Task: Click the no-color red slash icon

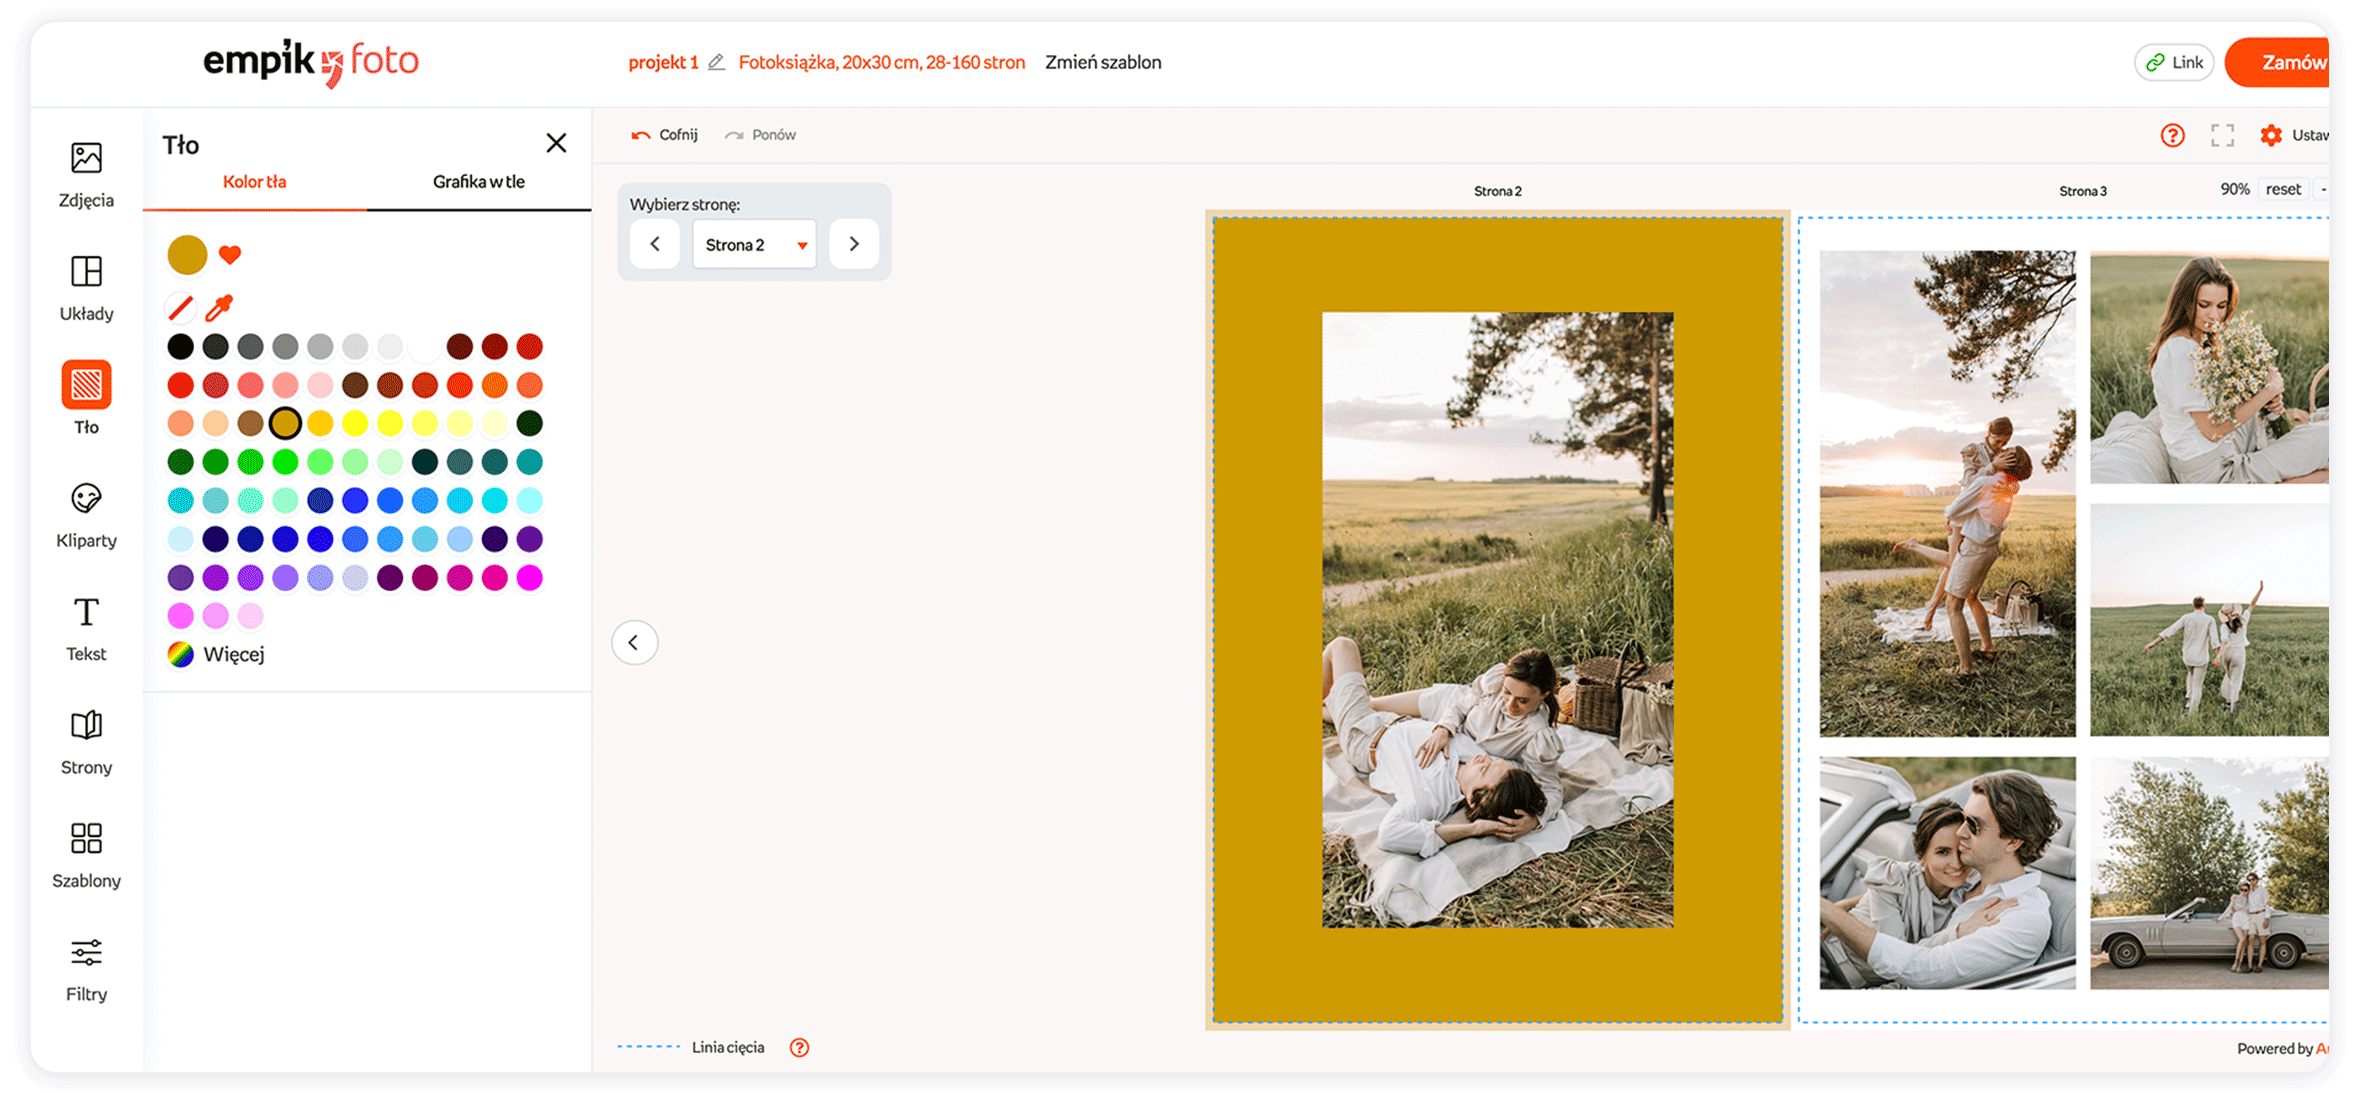Action: [180, 307]
